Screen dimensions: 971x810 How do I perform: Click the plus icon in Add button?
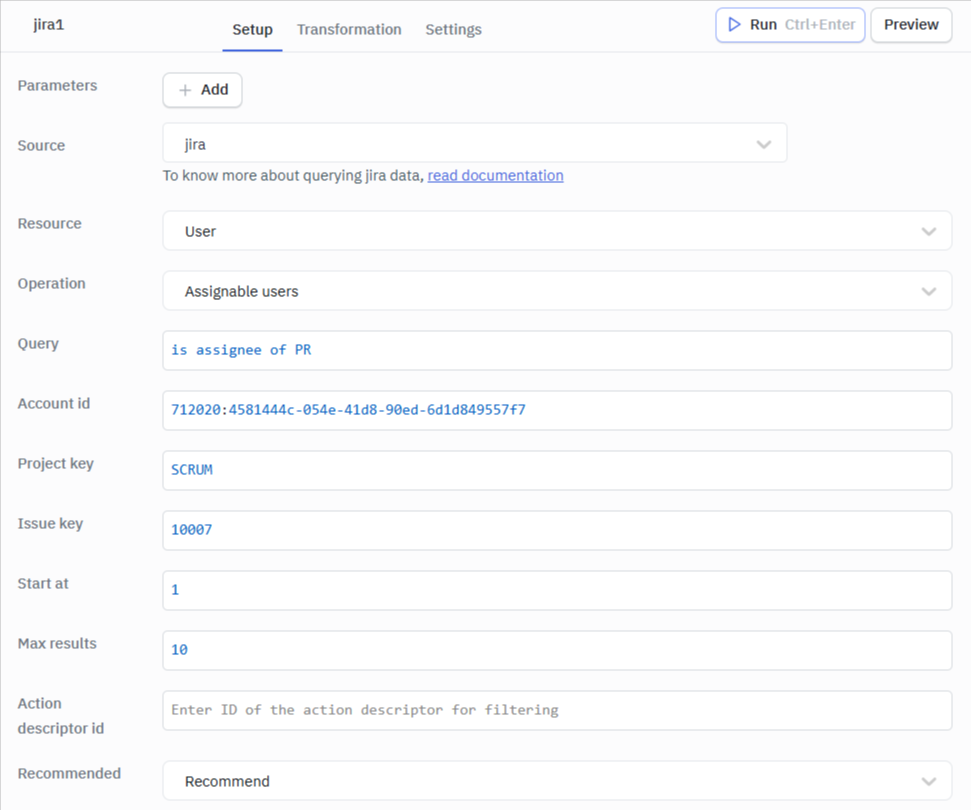point(185,90)
